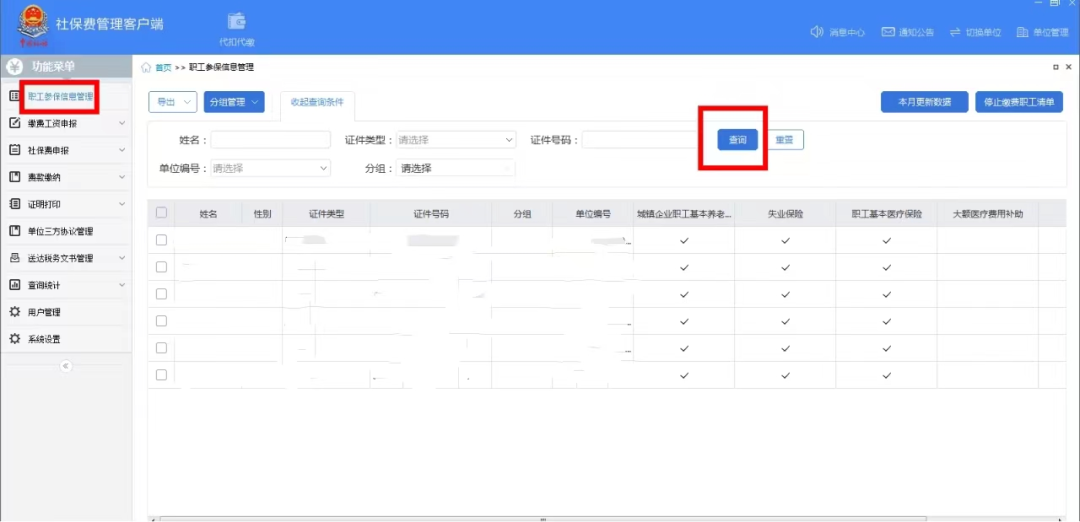1080x522 pixels.
Task: Tick the checkbox in the fourth table row
Action: 161,321
